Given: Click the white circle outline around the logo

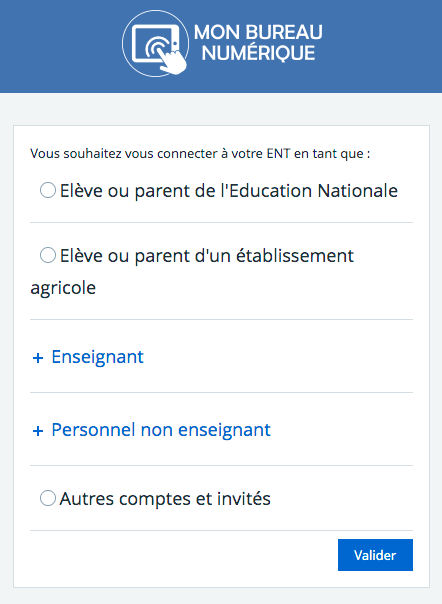Looking at the screenshot, I should (155, 44).
